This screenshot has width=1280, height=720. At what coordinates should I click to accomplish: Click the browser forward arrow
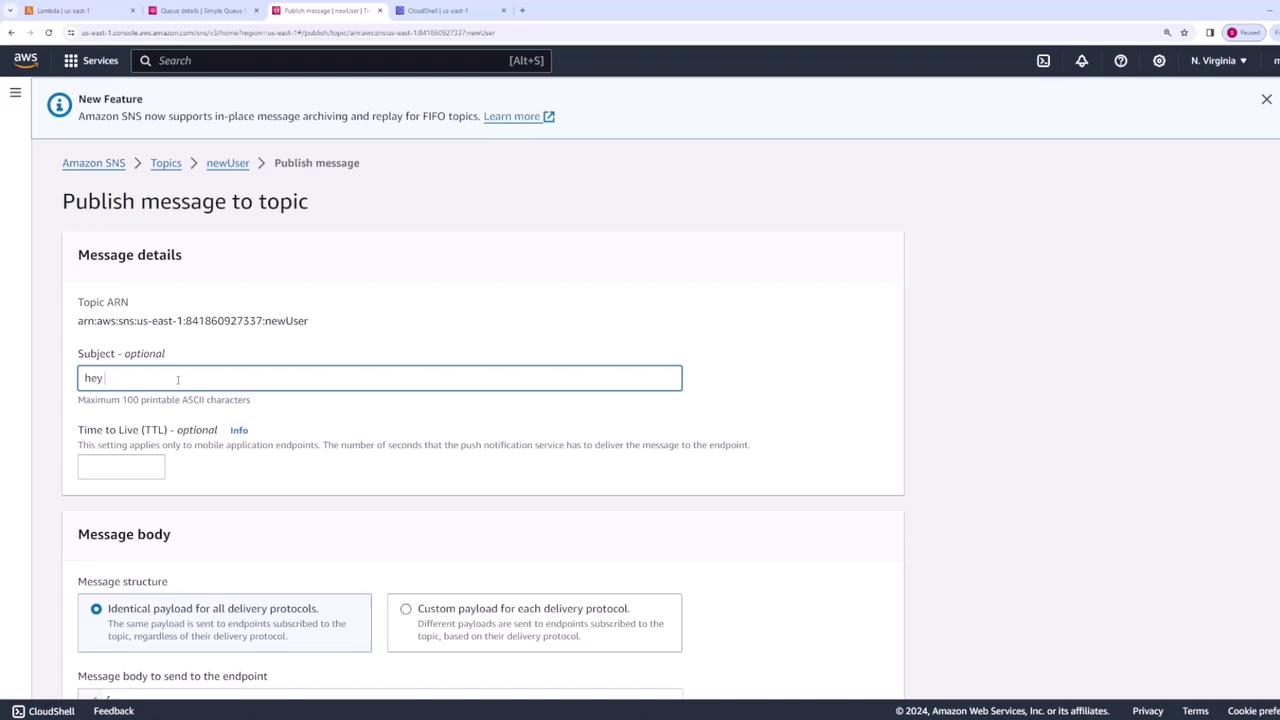(29, 33)
